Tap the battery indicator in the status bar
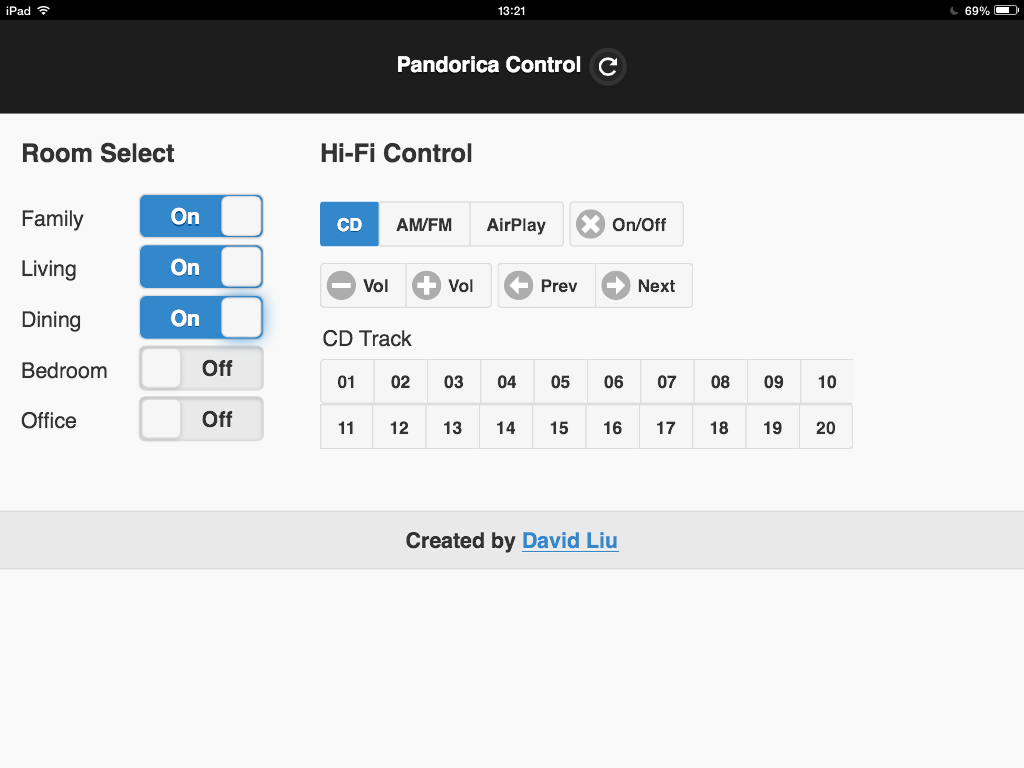 click(1005, 10)
